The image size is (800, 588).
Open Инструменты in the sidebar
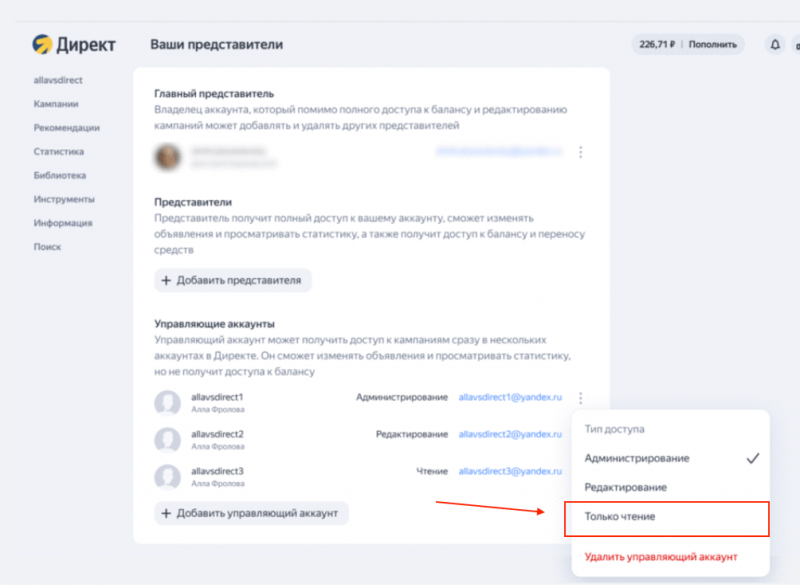click(x=63, y=199)
